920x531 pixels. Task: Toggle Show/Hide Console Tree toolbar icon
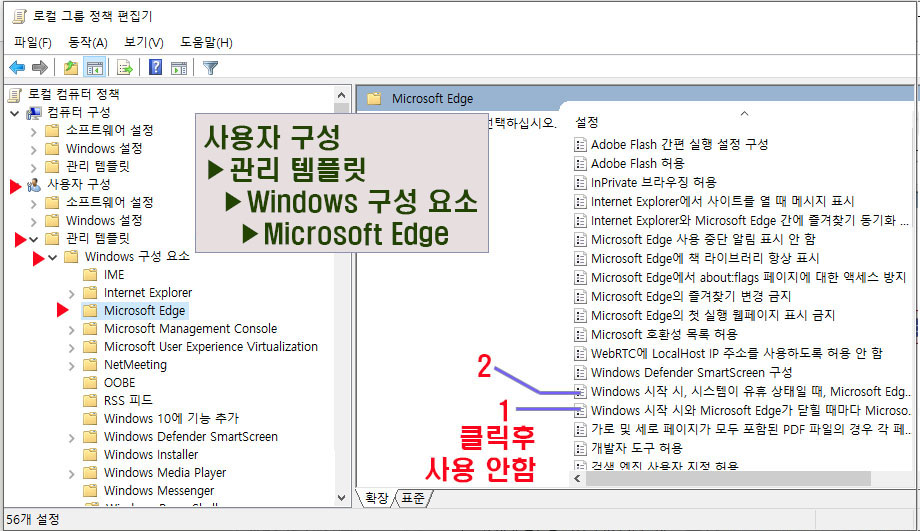94,67
